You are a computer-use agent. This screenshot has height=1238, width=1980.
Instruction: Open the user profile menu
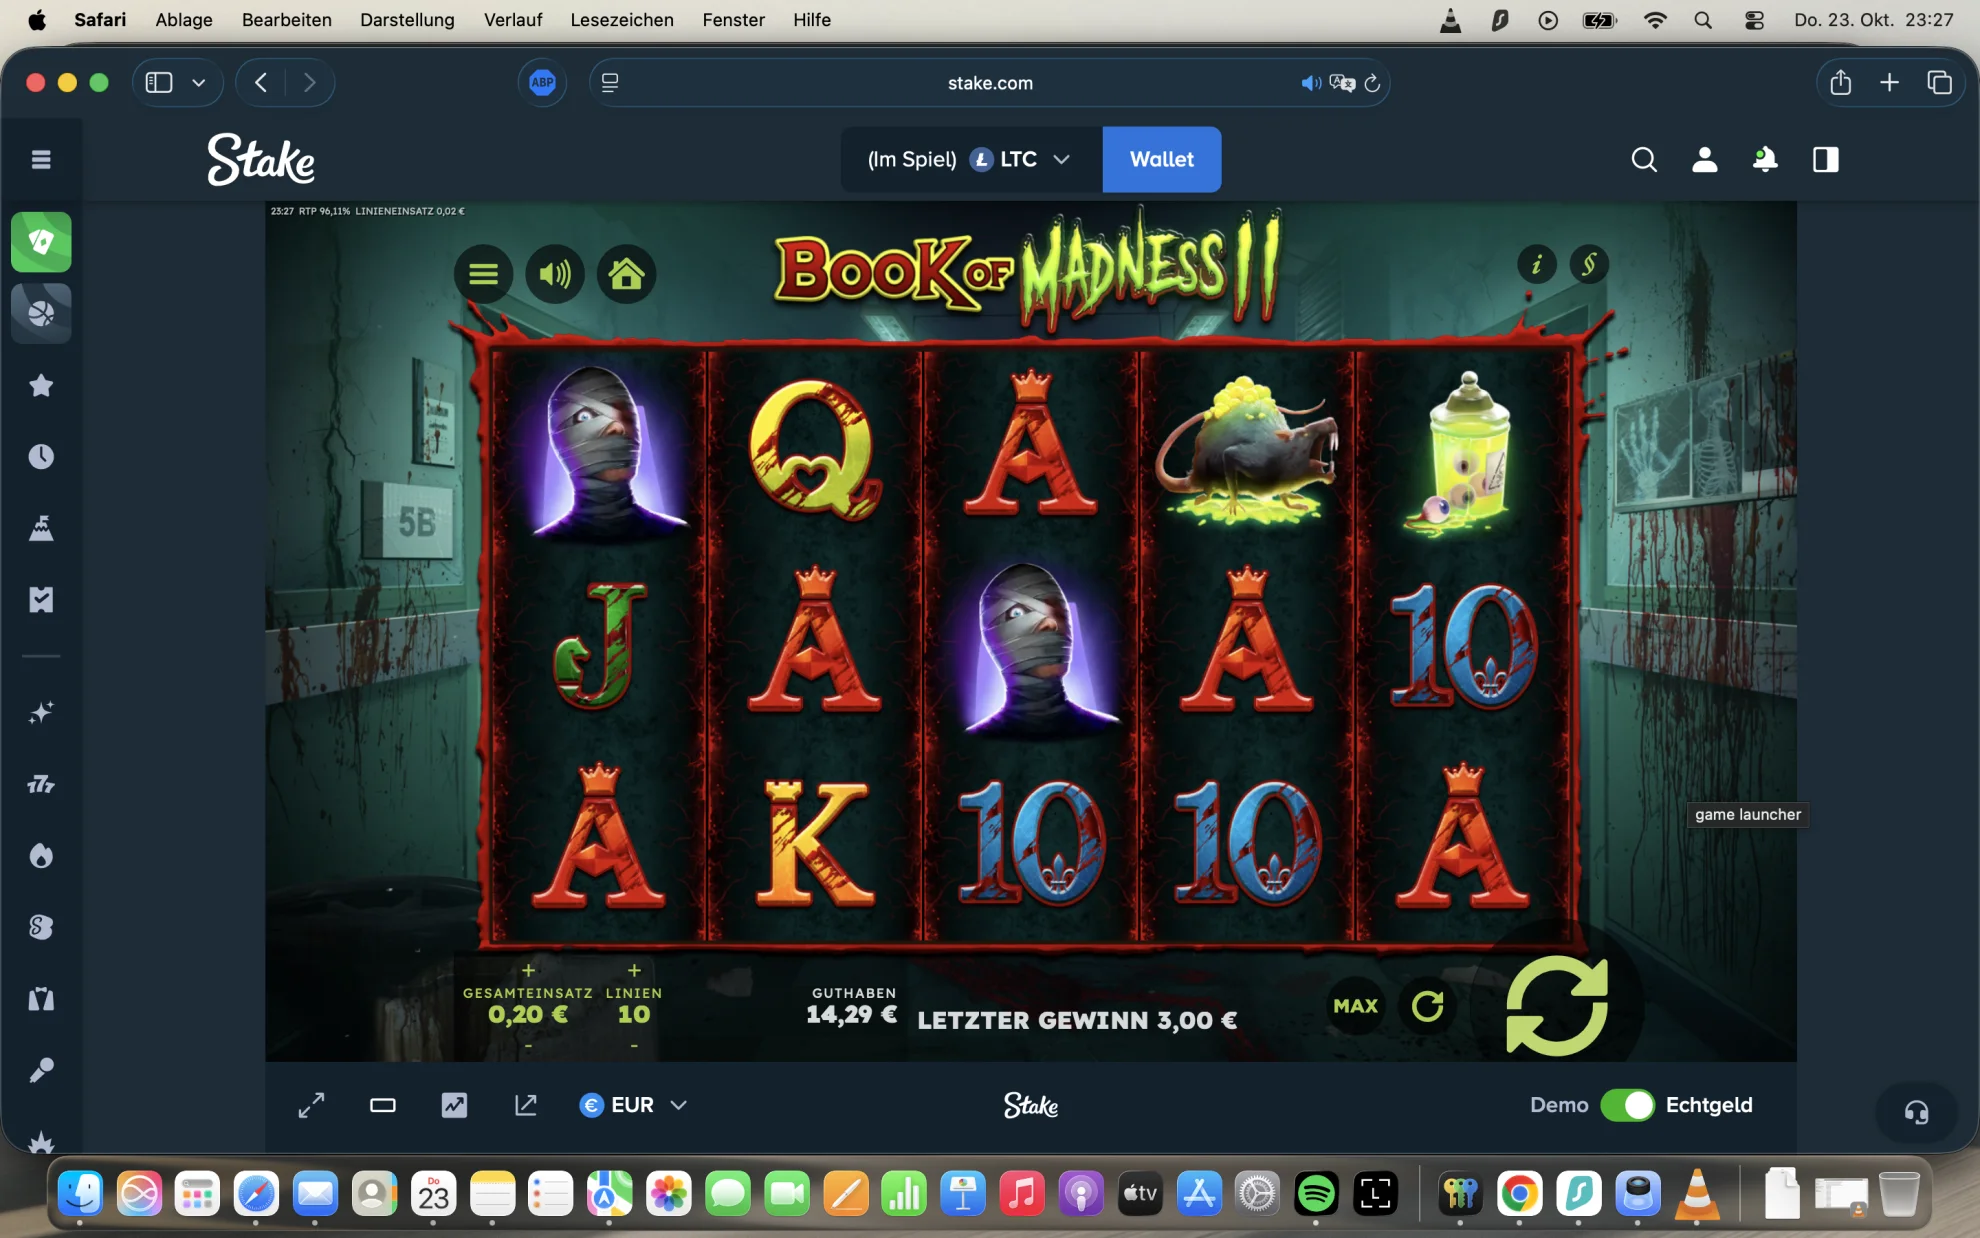[x=1705, y=159]
